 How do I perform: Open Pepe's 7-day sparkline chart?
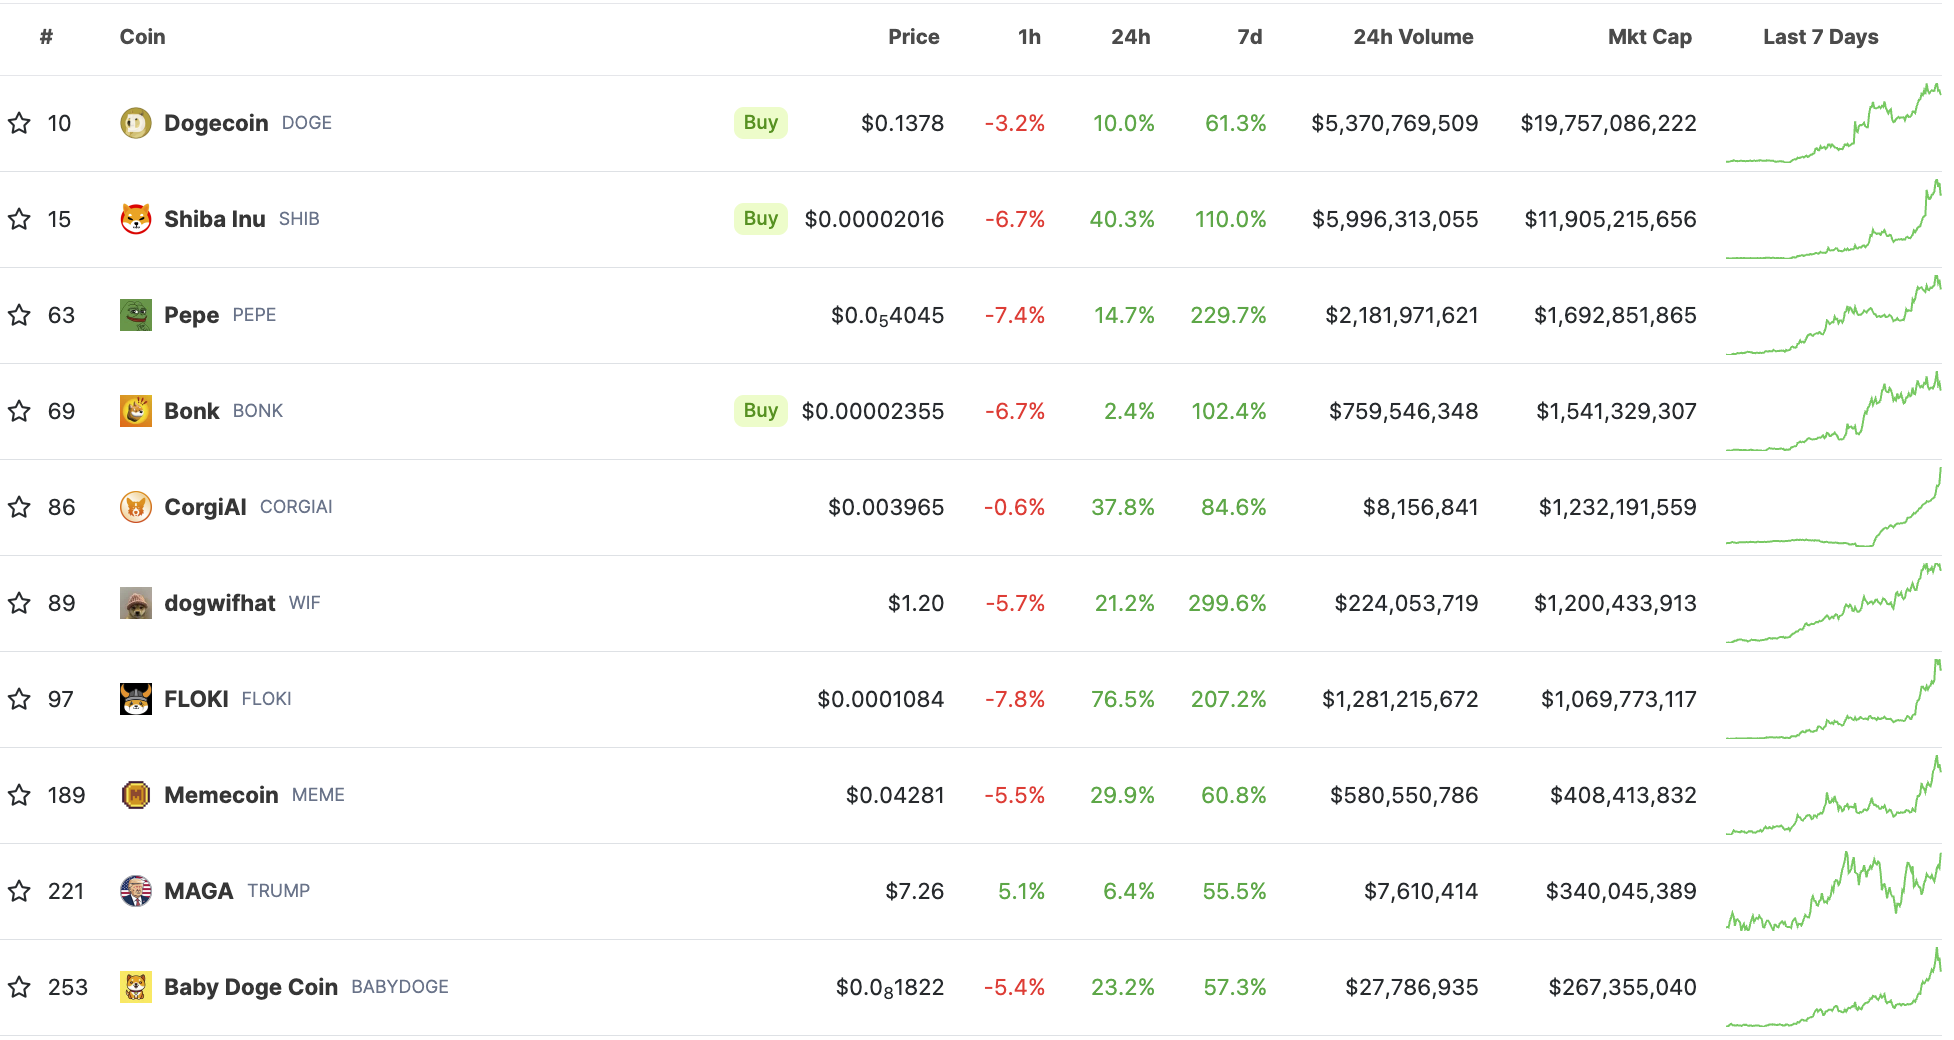click(x=1833, y=315)
